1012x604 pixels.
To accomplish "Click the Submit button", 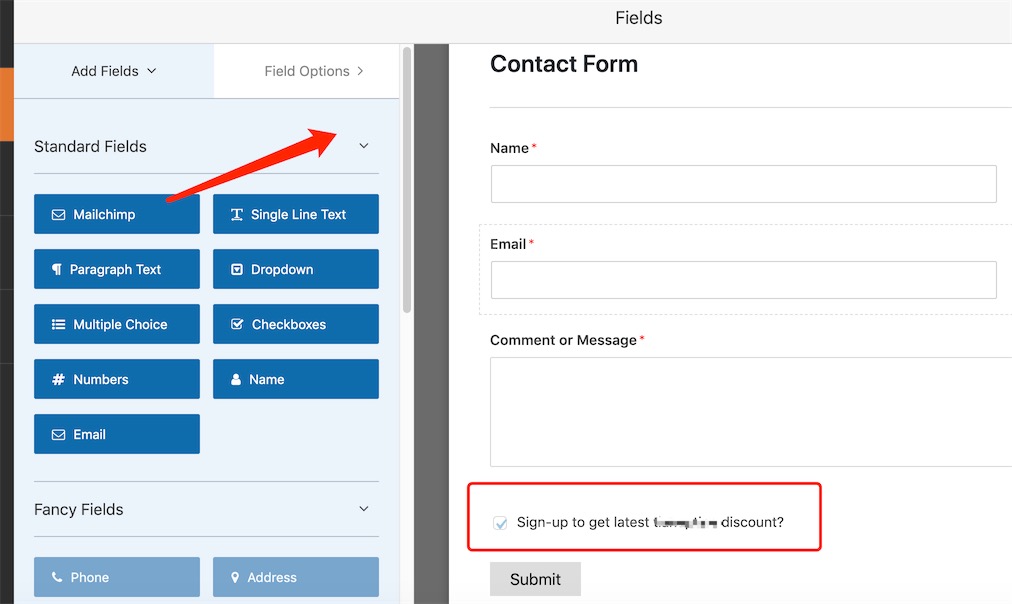I will [x=535, y=579].
